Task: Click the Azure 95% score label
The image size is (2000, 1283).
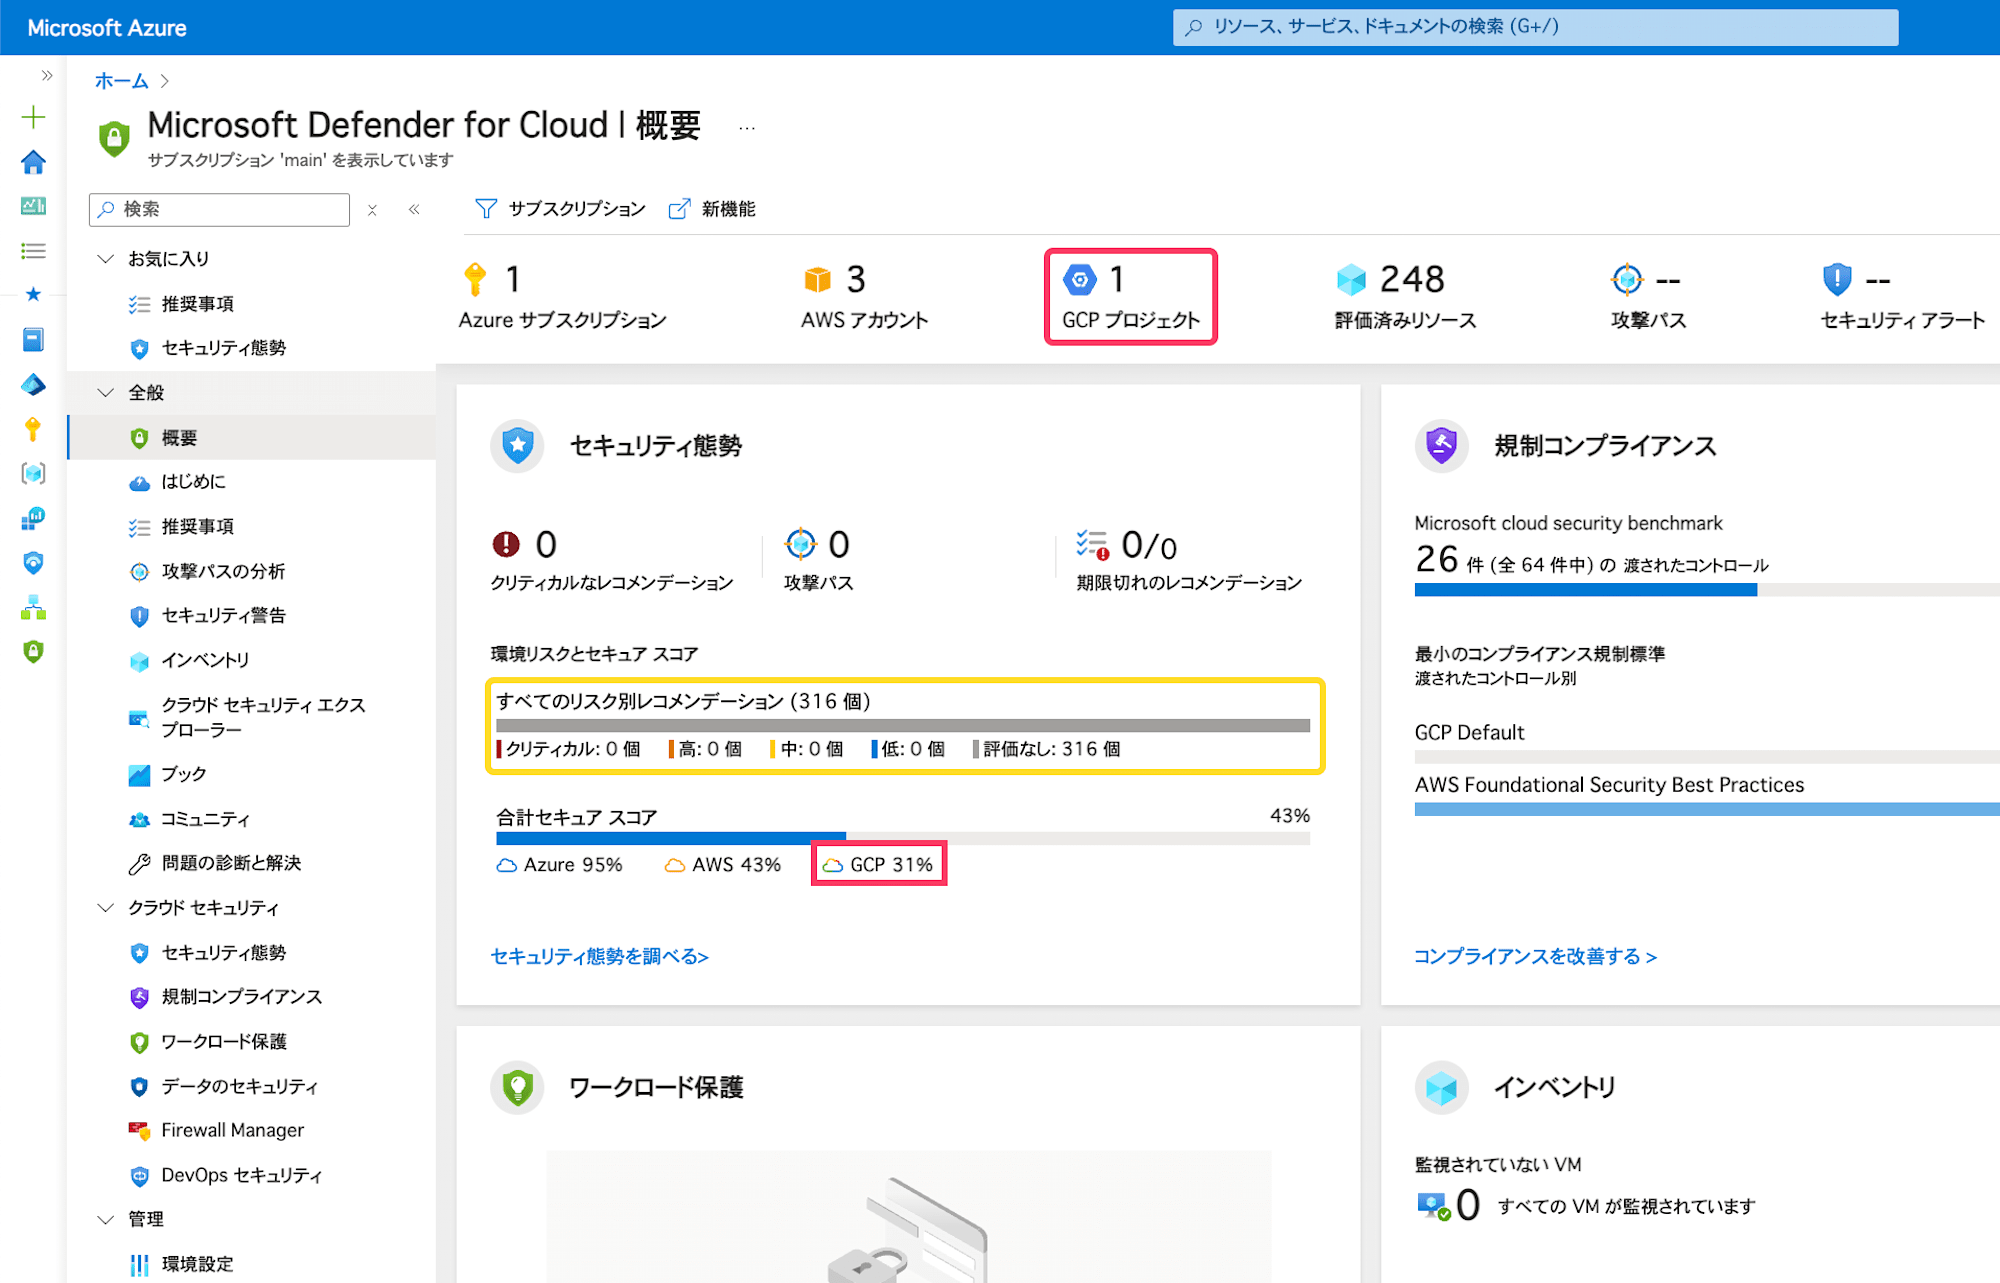Action: click(560, 865)
